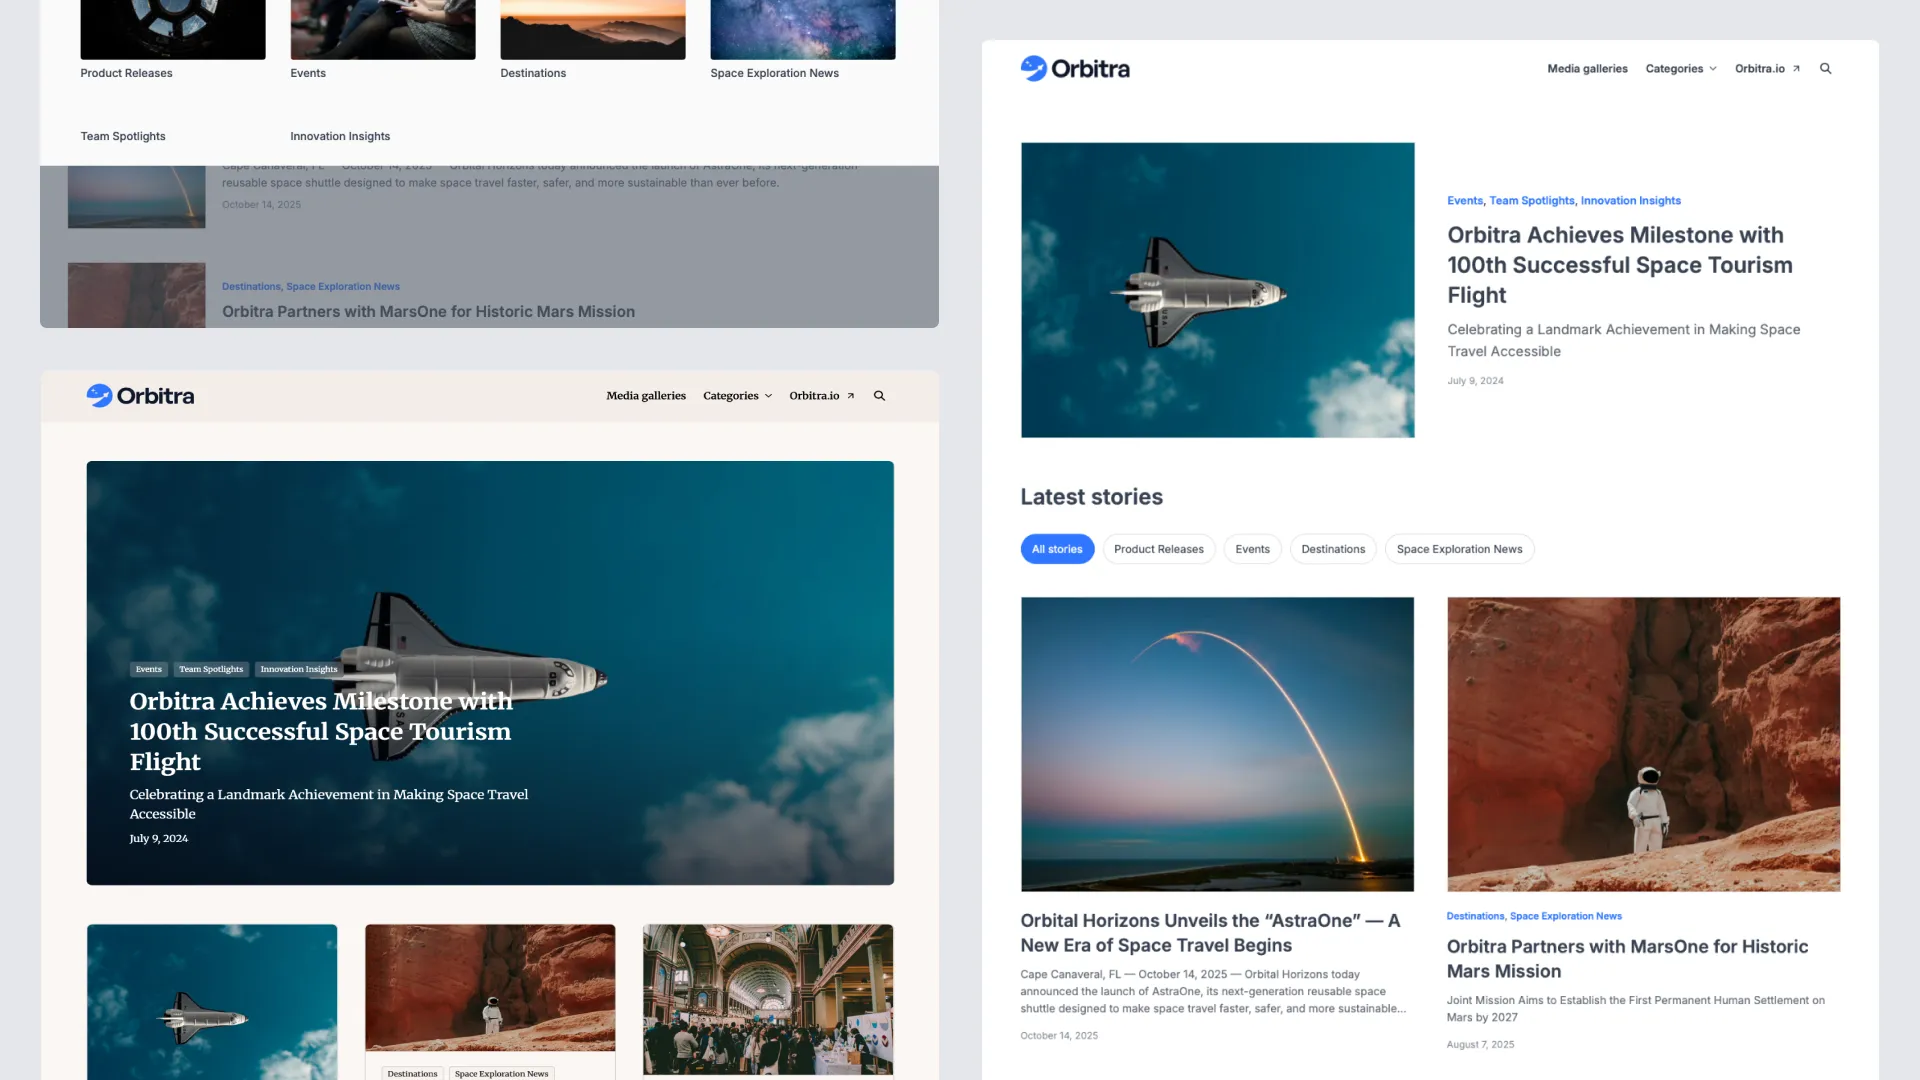Click the external-link arrow next to Orbitra.io
This screenshot has height=1080, width=1920.
click(1797, 68)
